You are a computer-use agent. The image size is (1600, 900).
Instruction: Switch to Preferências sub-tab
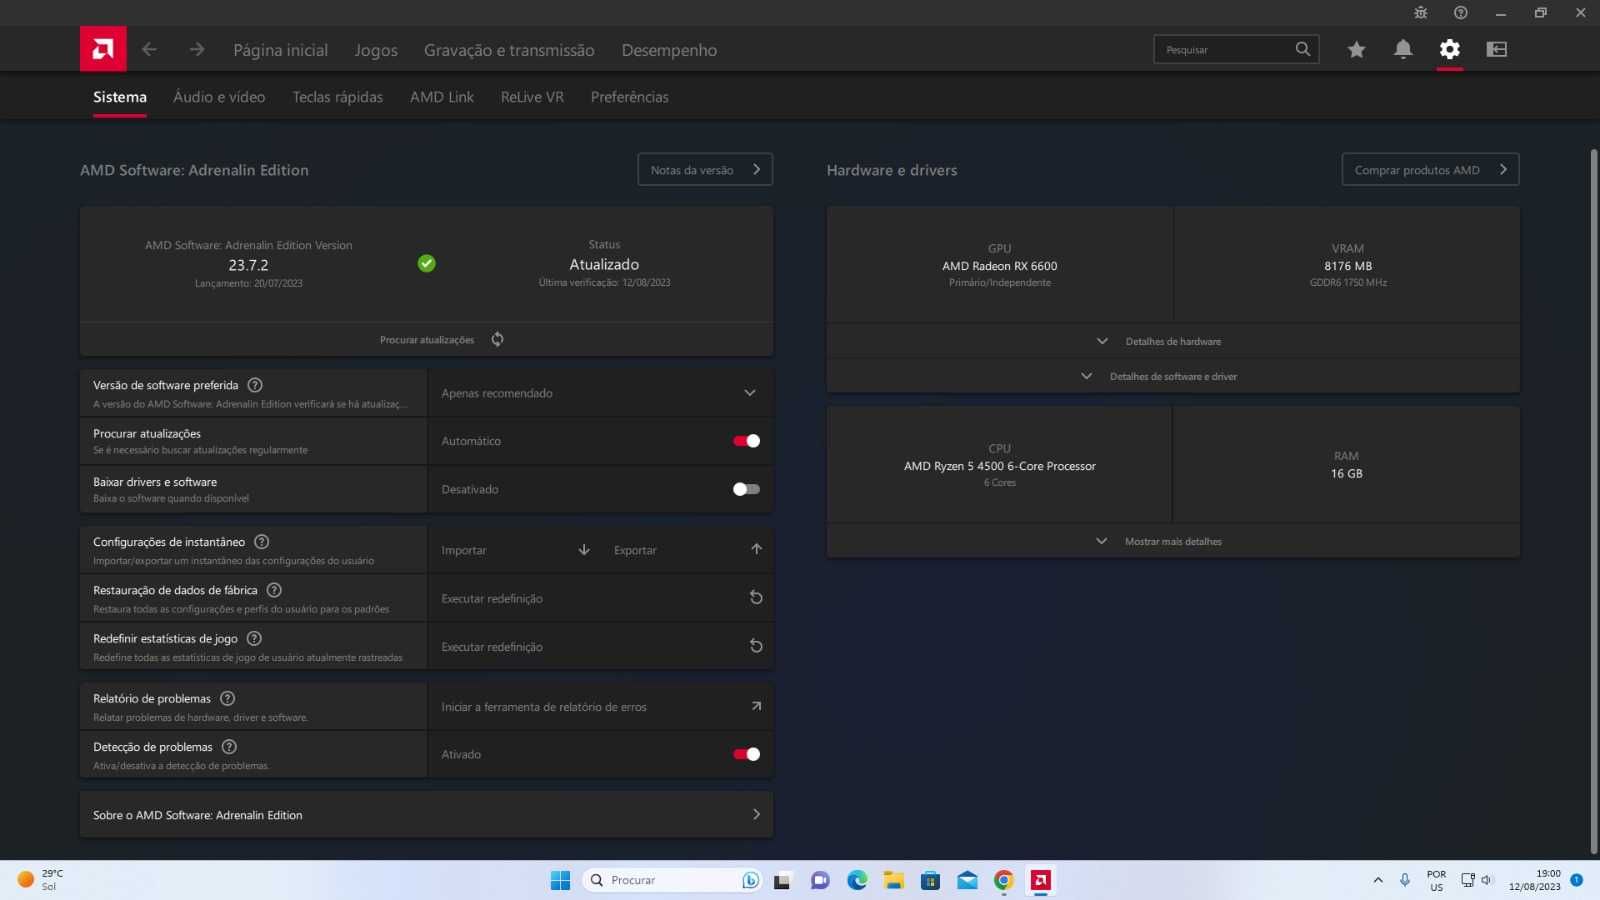(x=629, y=97)
